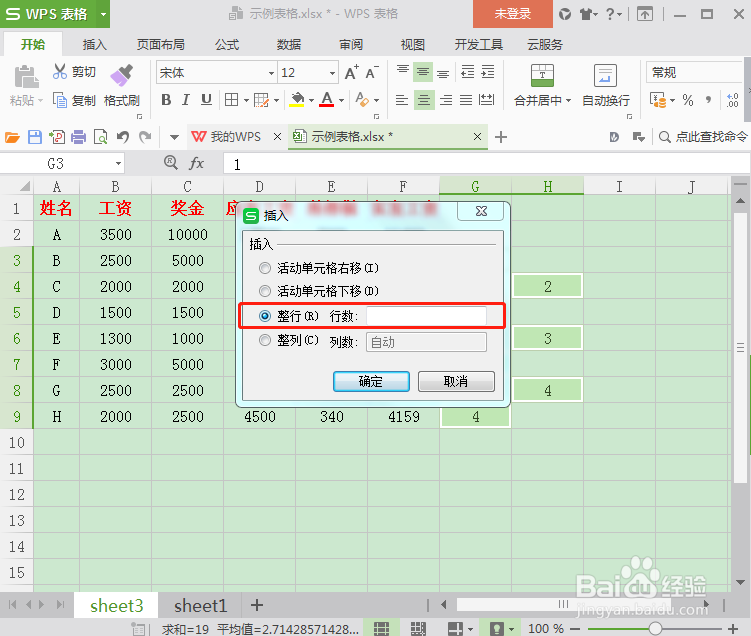Switch to the 页面布局 ribbon tab
This screenshot has width=751, height=636.
pos(160,45)
